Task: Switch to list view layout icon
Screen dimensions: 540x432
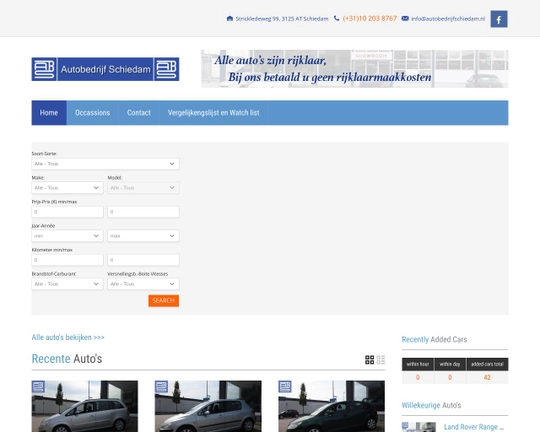Action: tap(381, 360)
